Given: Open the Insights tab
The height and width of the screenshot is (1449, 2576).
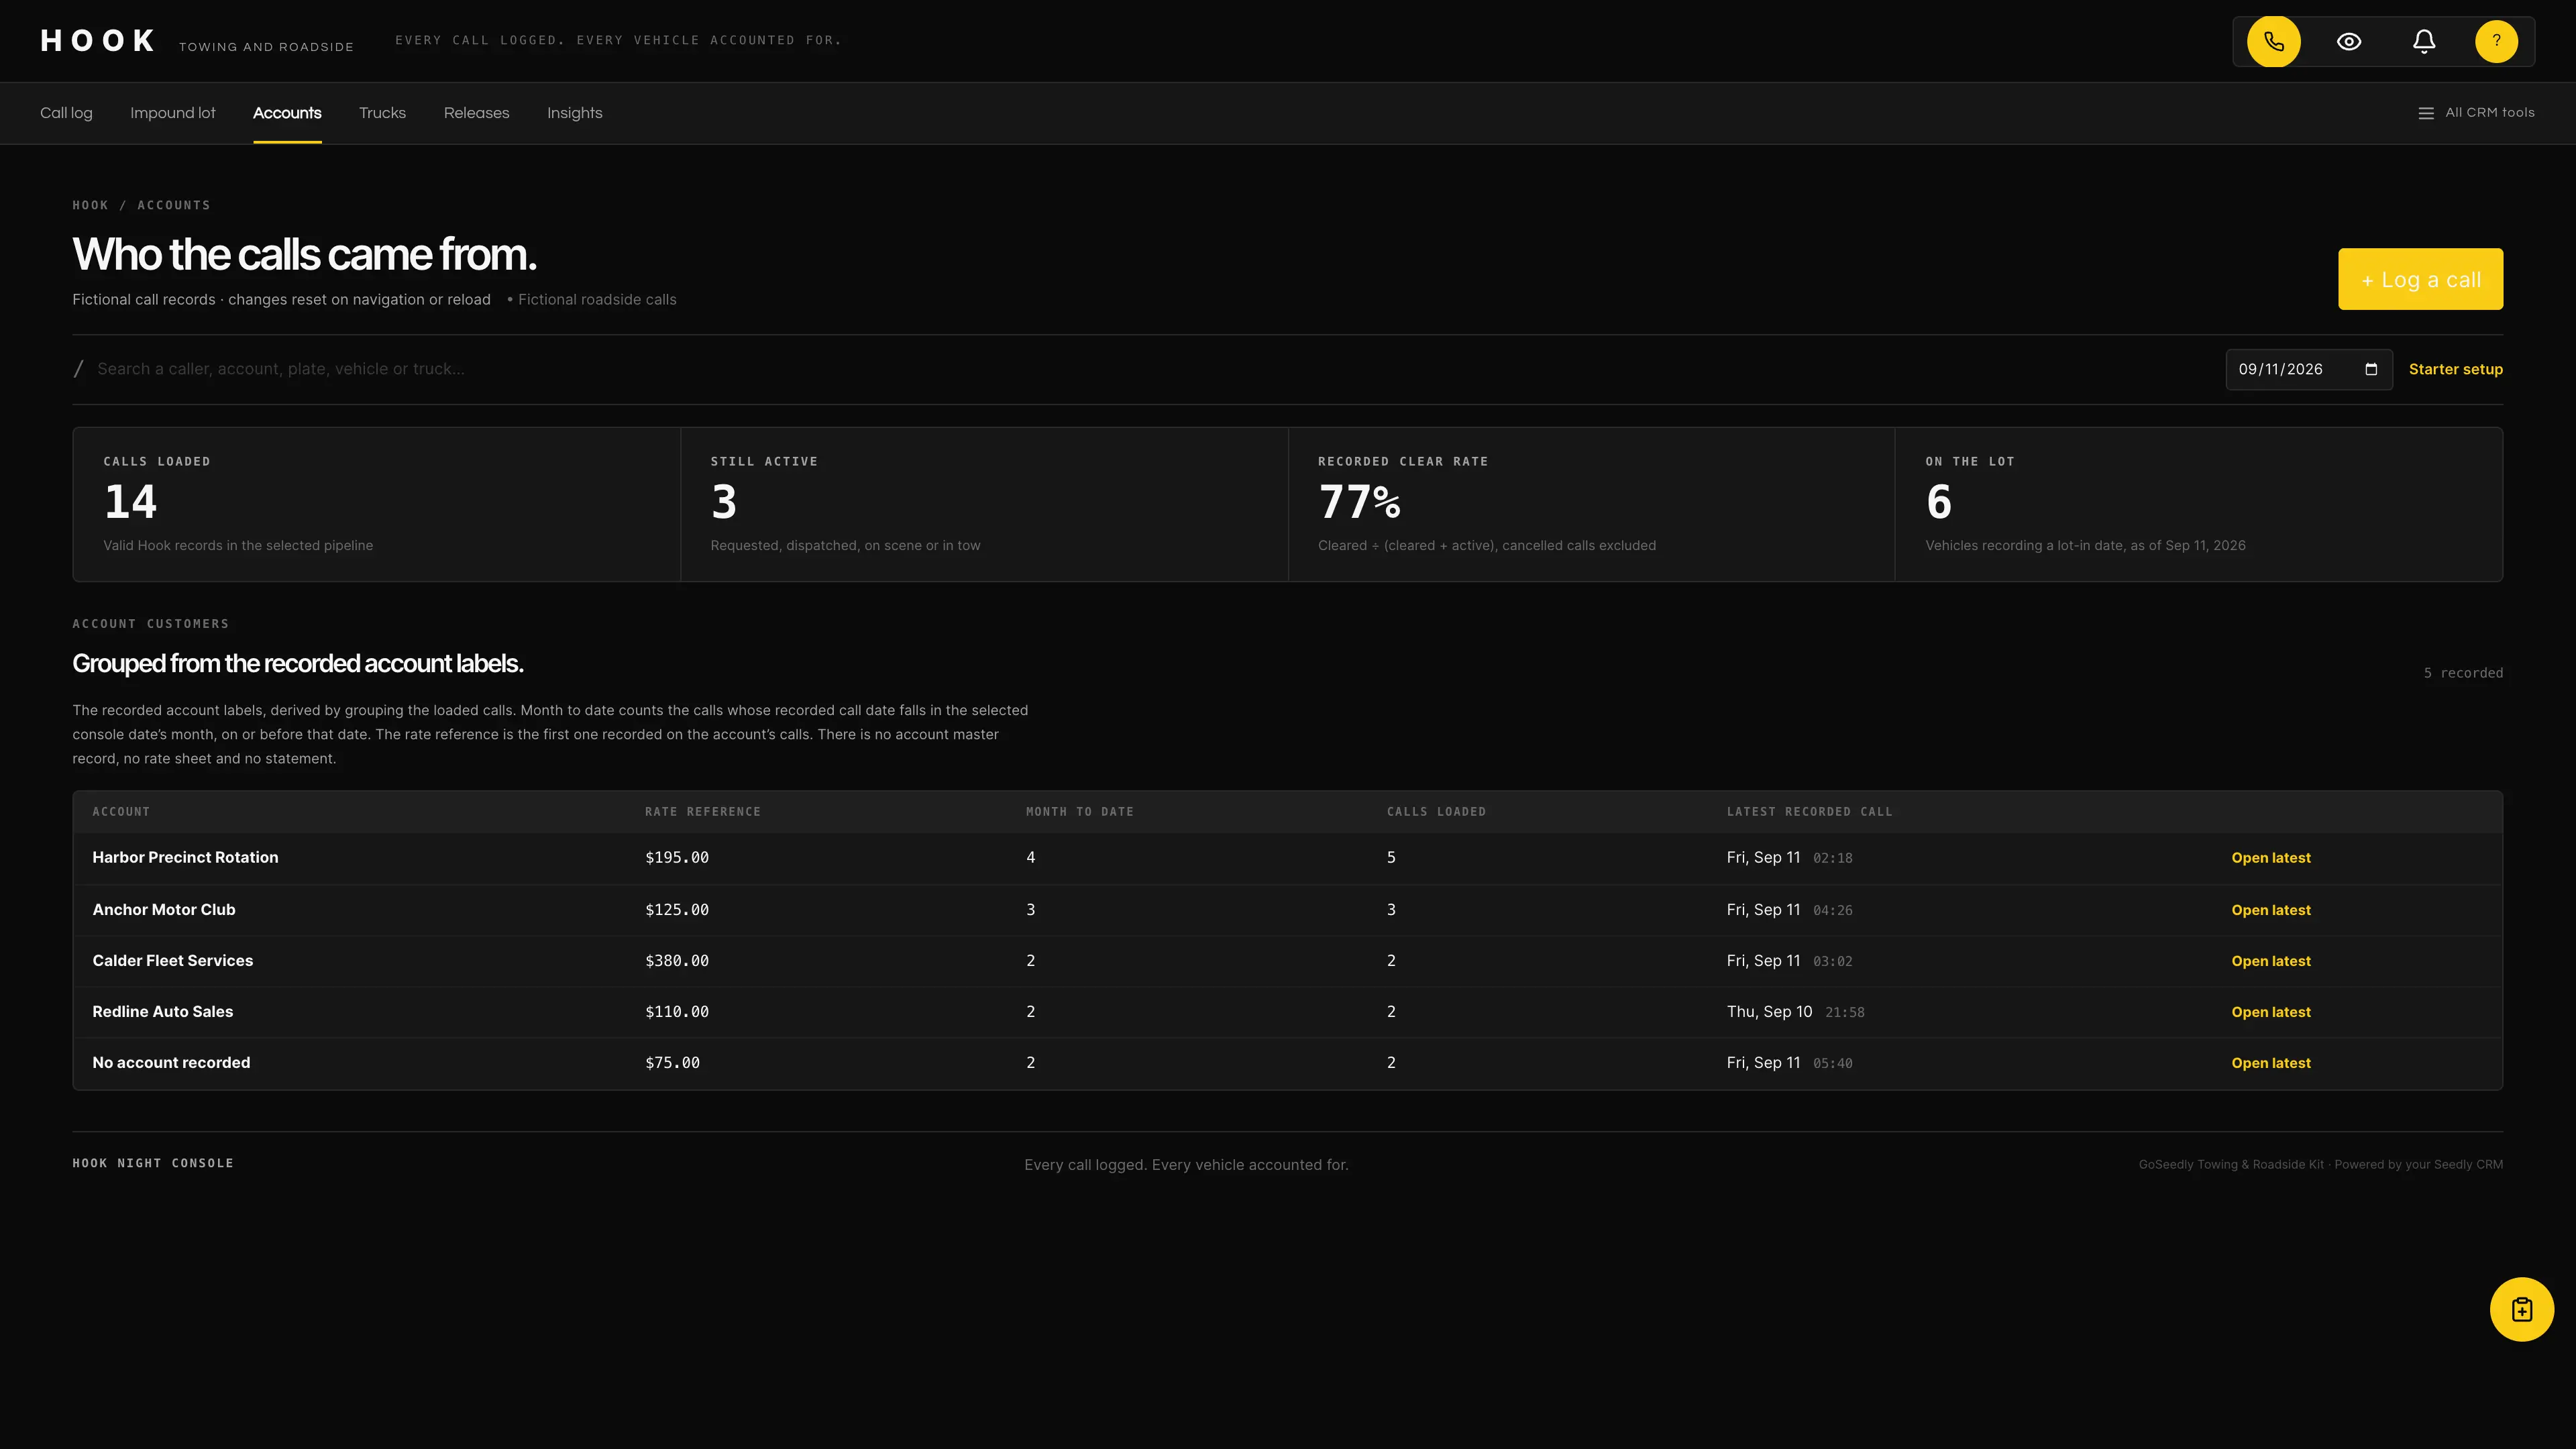Looking at the screenshot, I should click(574, 113).
